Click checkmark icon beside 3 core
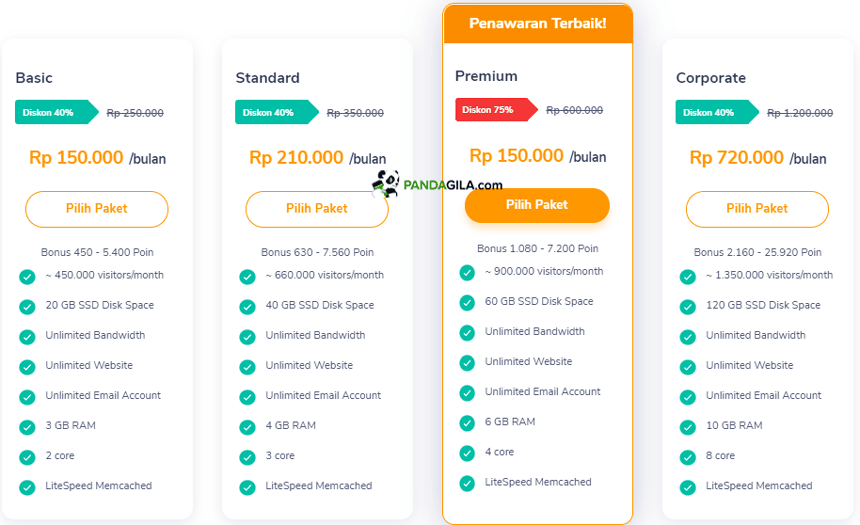This screenshot has width=860, height=525. [247, 457]
